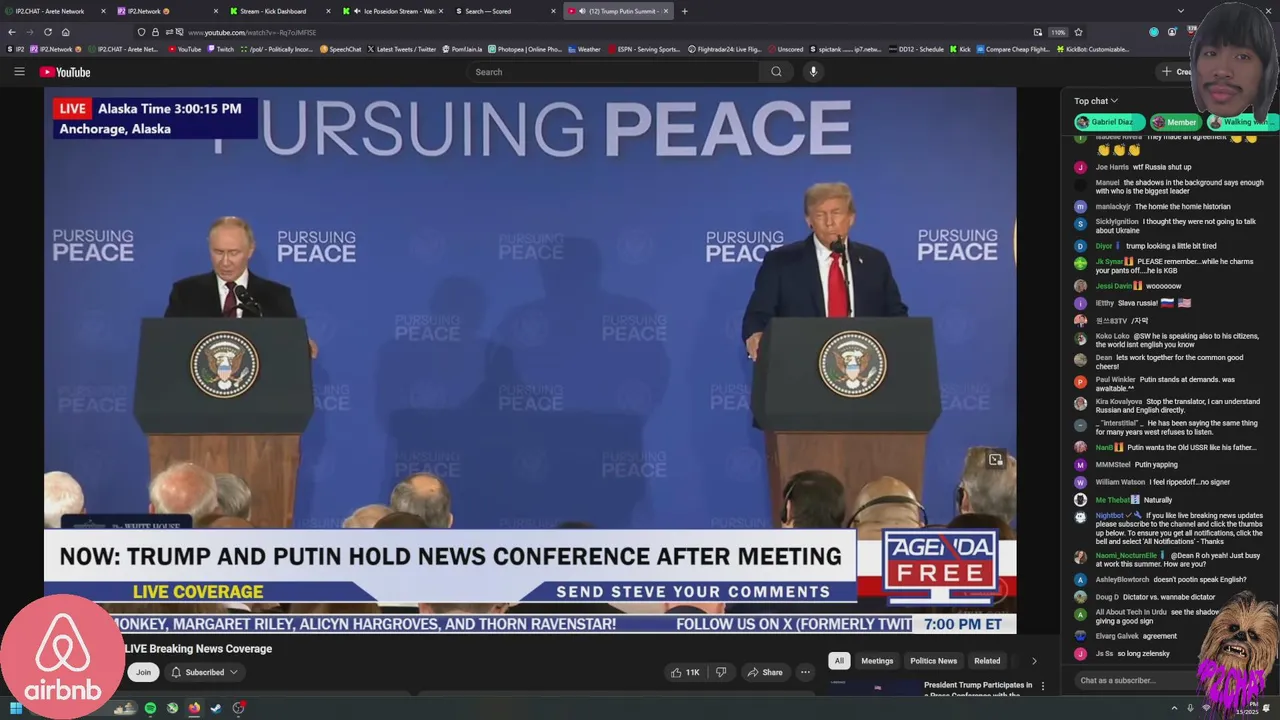The width and height of the screenshot is (1280, 720).
Task: Select the Politics News filter chip
Action: tap(933, 661)
